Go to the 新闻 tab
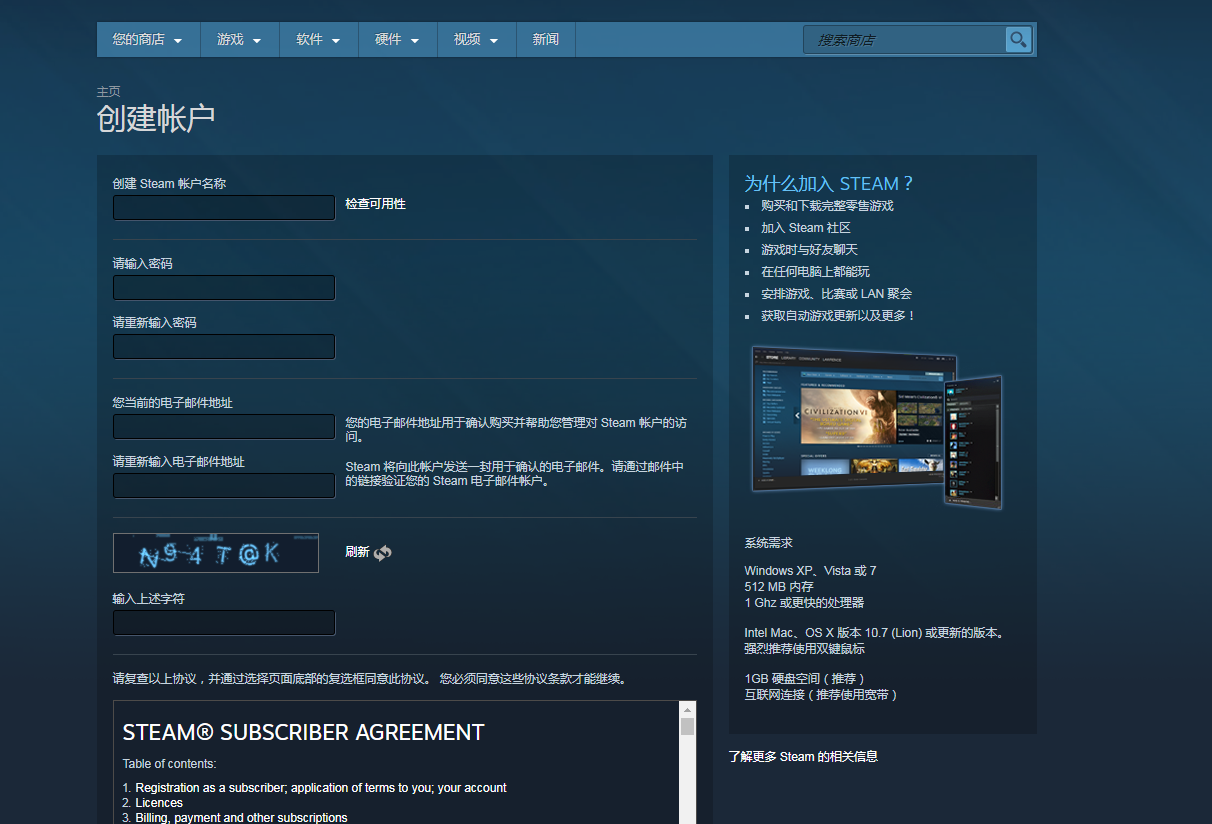Viewport: 1212px width, 824px height. pos(546,40)
